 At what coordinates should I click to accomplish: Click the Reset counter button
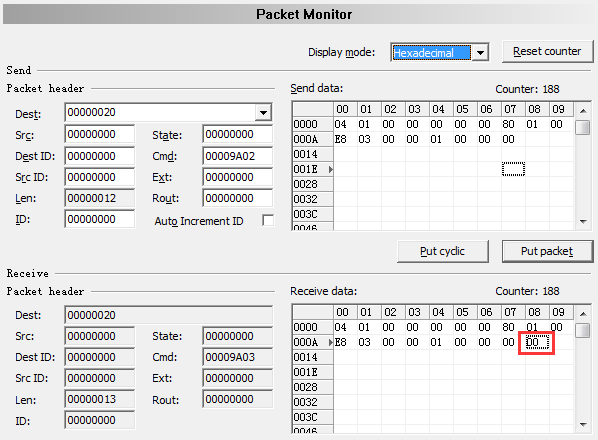click(547, 51)
